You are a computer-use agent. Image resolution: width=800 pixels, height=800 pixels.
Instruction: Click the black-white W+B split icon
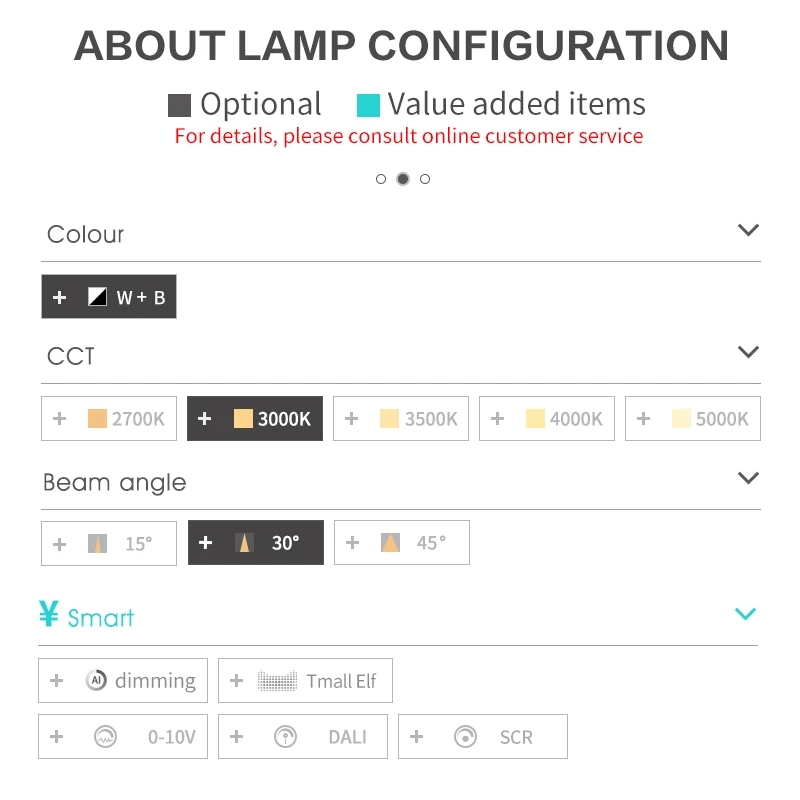pyautogui.click(x=97, y=296)
